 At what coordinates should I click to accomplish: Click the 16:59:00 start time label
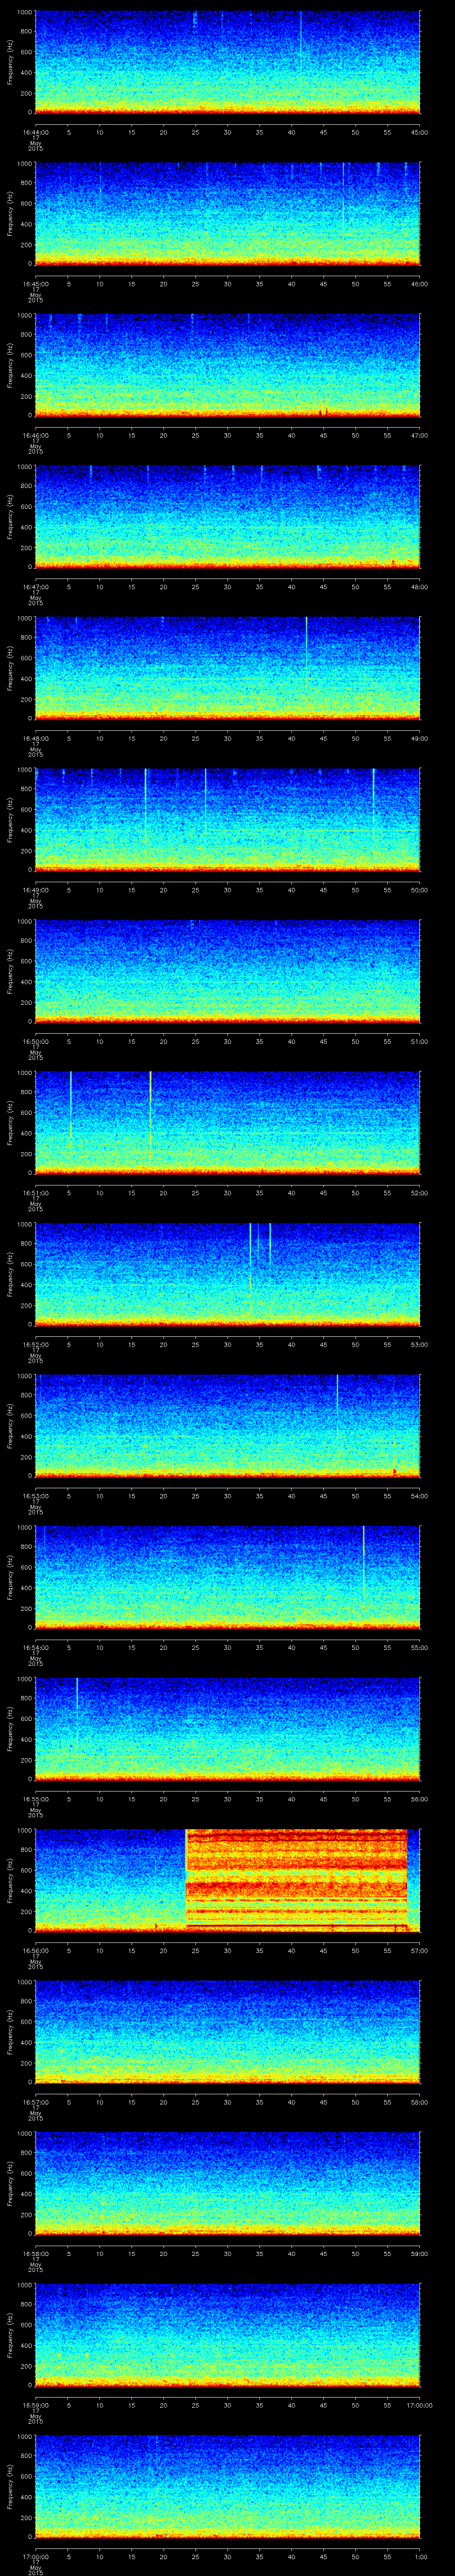[x=36, y=2405]
